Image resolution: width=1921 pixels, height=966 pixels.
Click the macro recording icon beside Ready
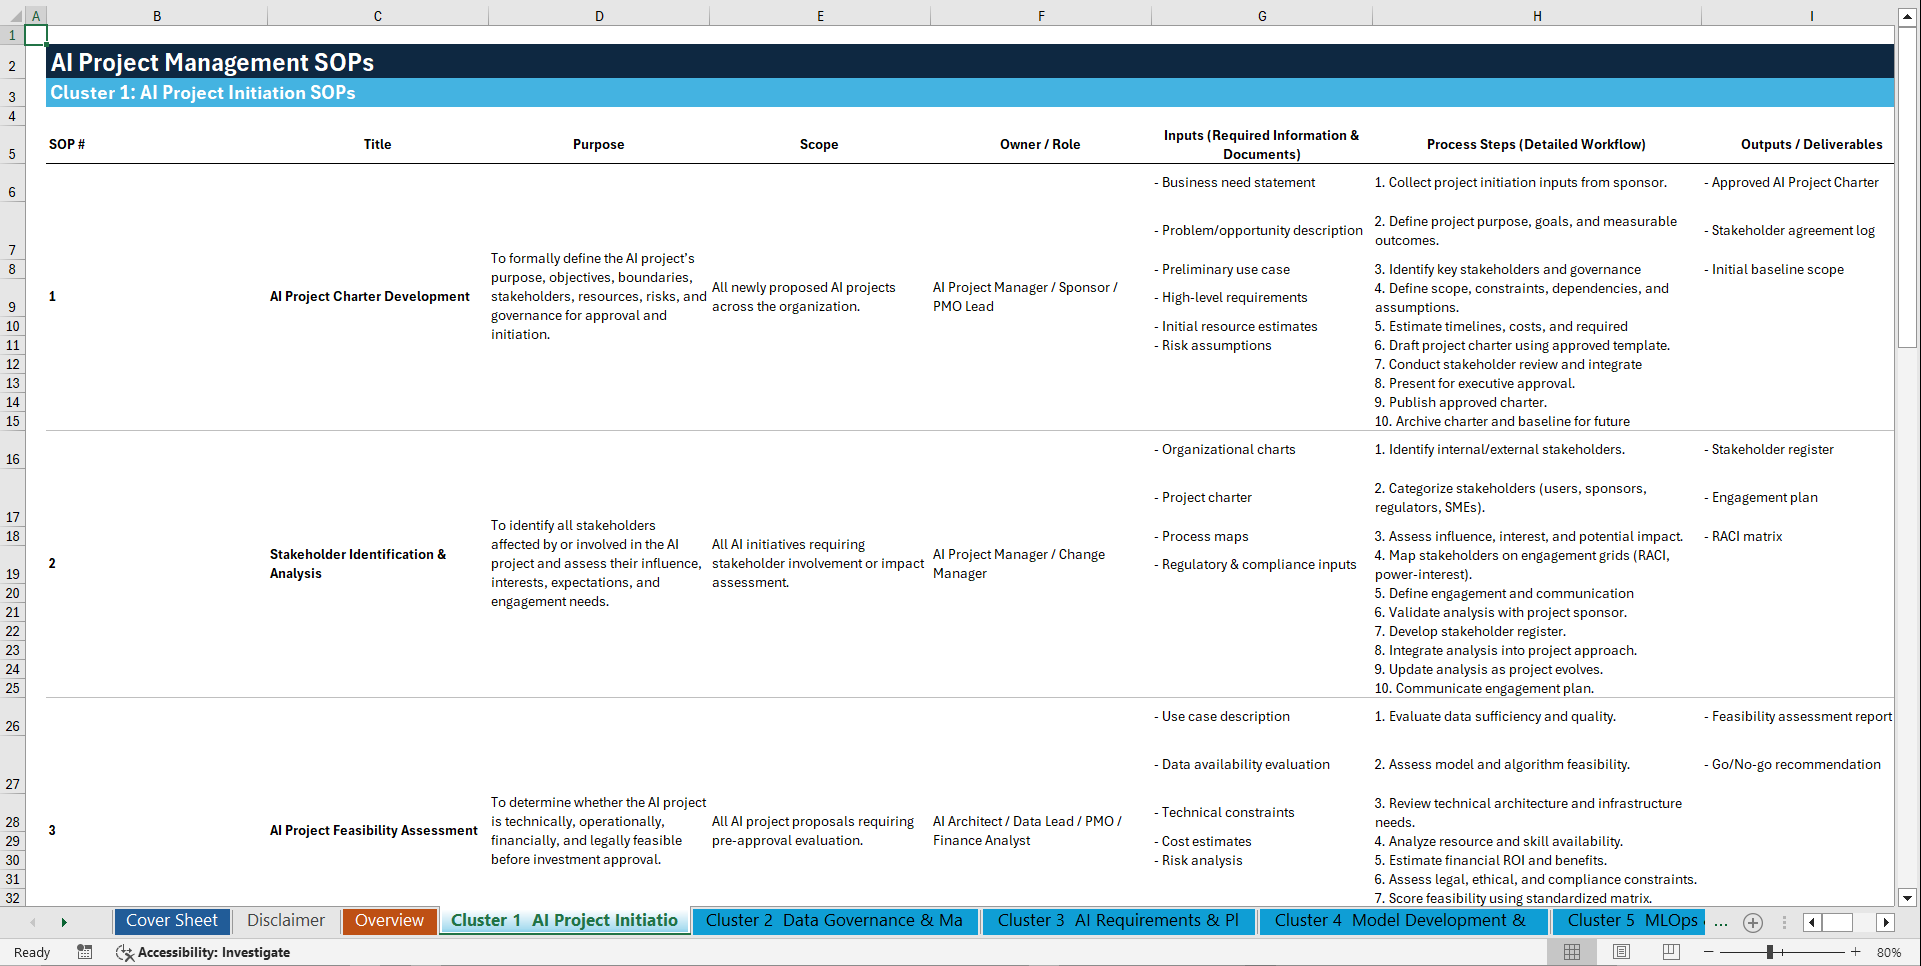click(x=85, y=952)
